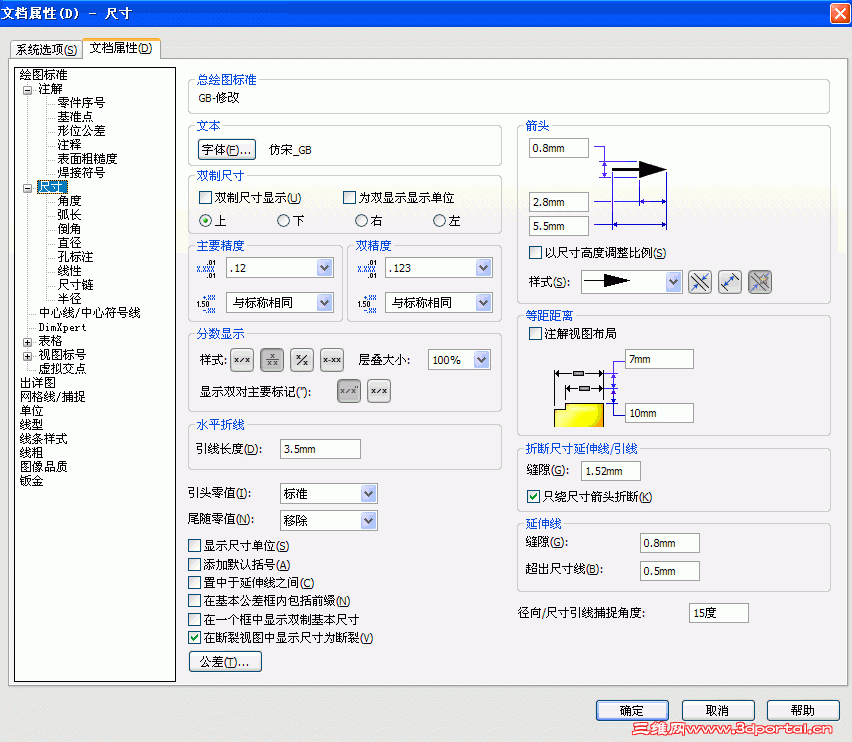Click the 公差 tolerance button
The width and height of the screenshot is (852, 742).
pyautogui.click(x=225, y=662)
